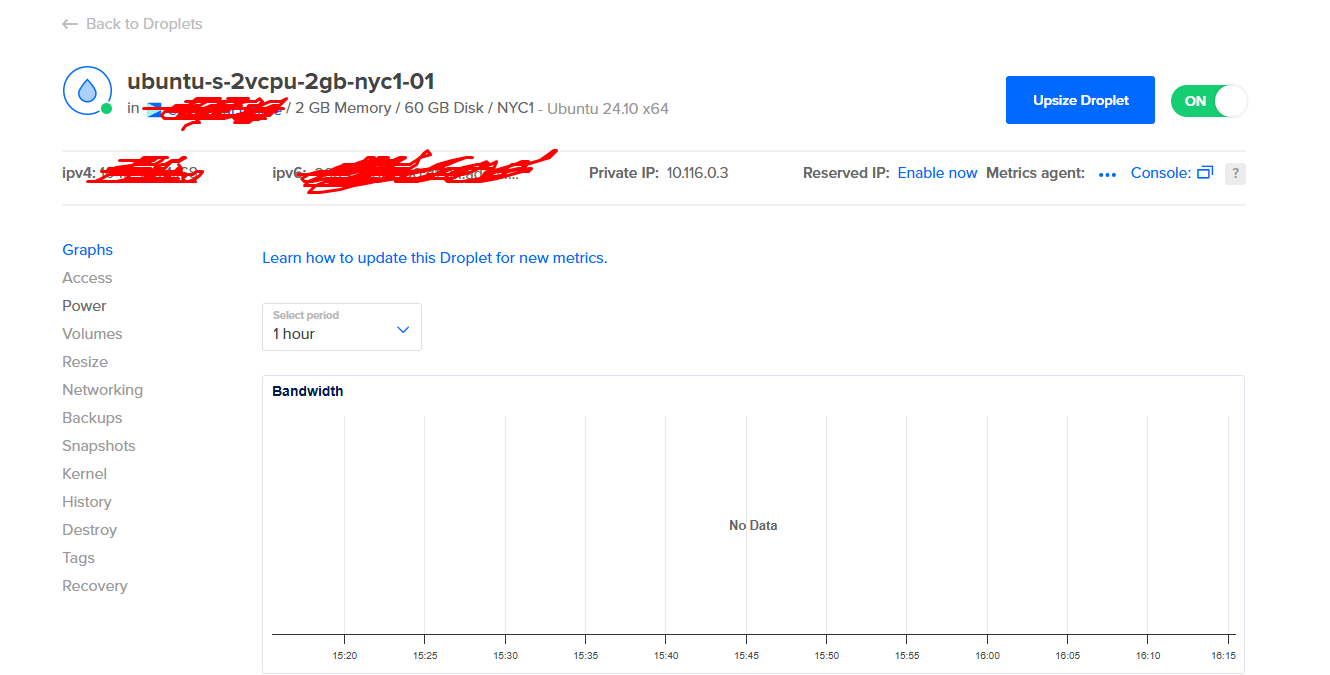Select the Graphs sidebar tab
The width and height of the screenshot is (1330, 675).
coord(88,250)
